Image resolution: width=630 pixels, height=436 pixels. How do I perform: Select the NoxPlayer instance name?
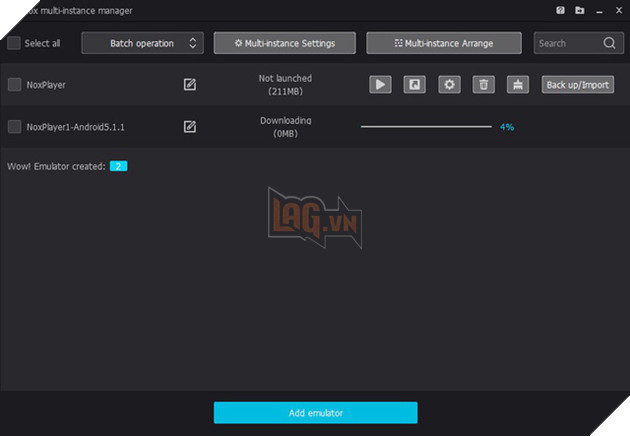46,85
